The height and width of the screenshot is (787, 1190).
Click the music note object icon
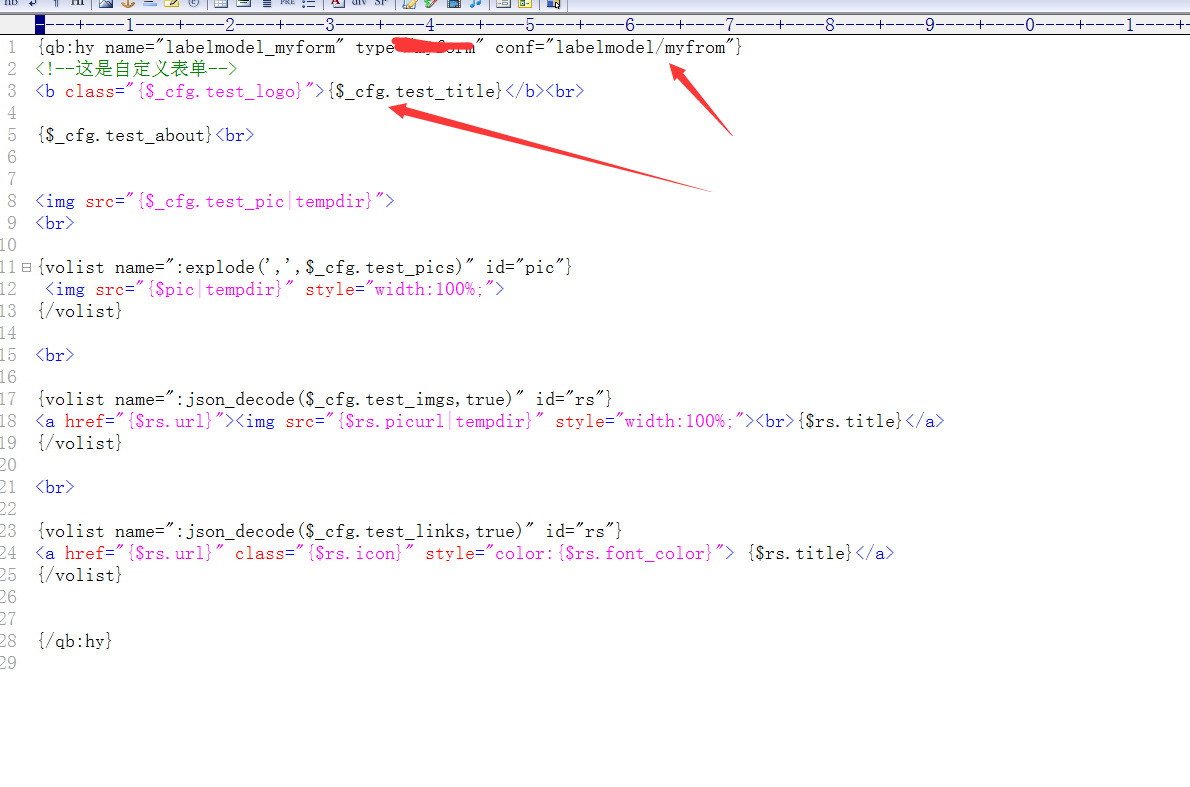pos(475,3)
